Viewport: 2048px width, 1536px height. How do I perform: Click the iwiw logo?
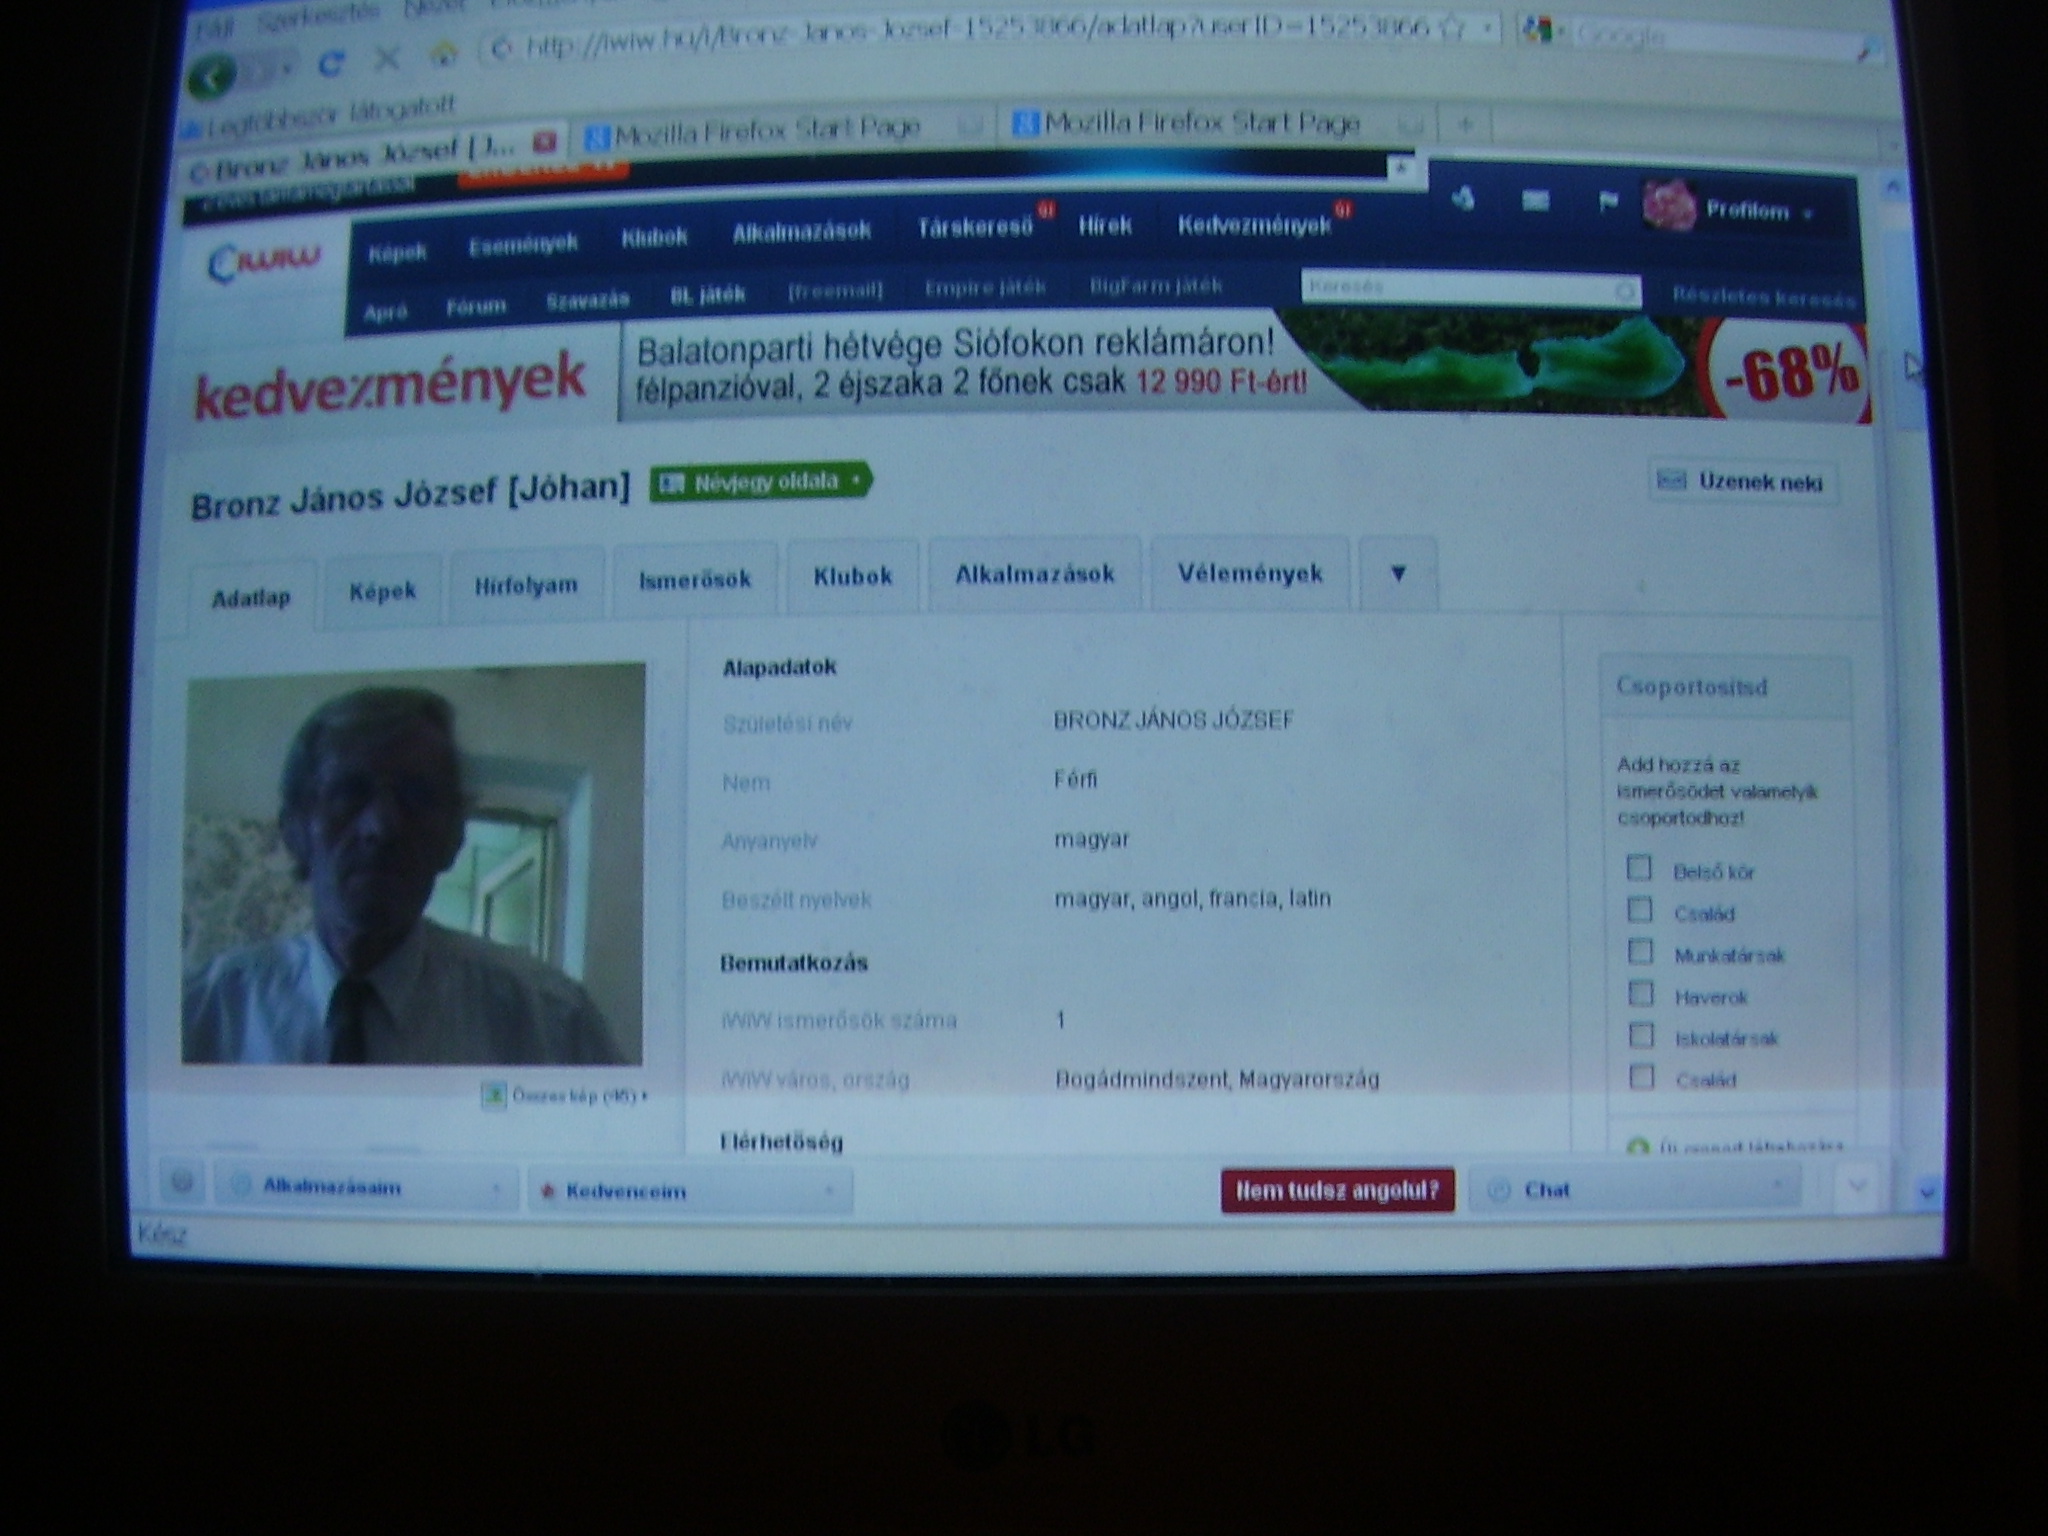tap(265, 262)
